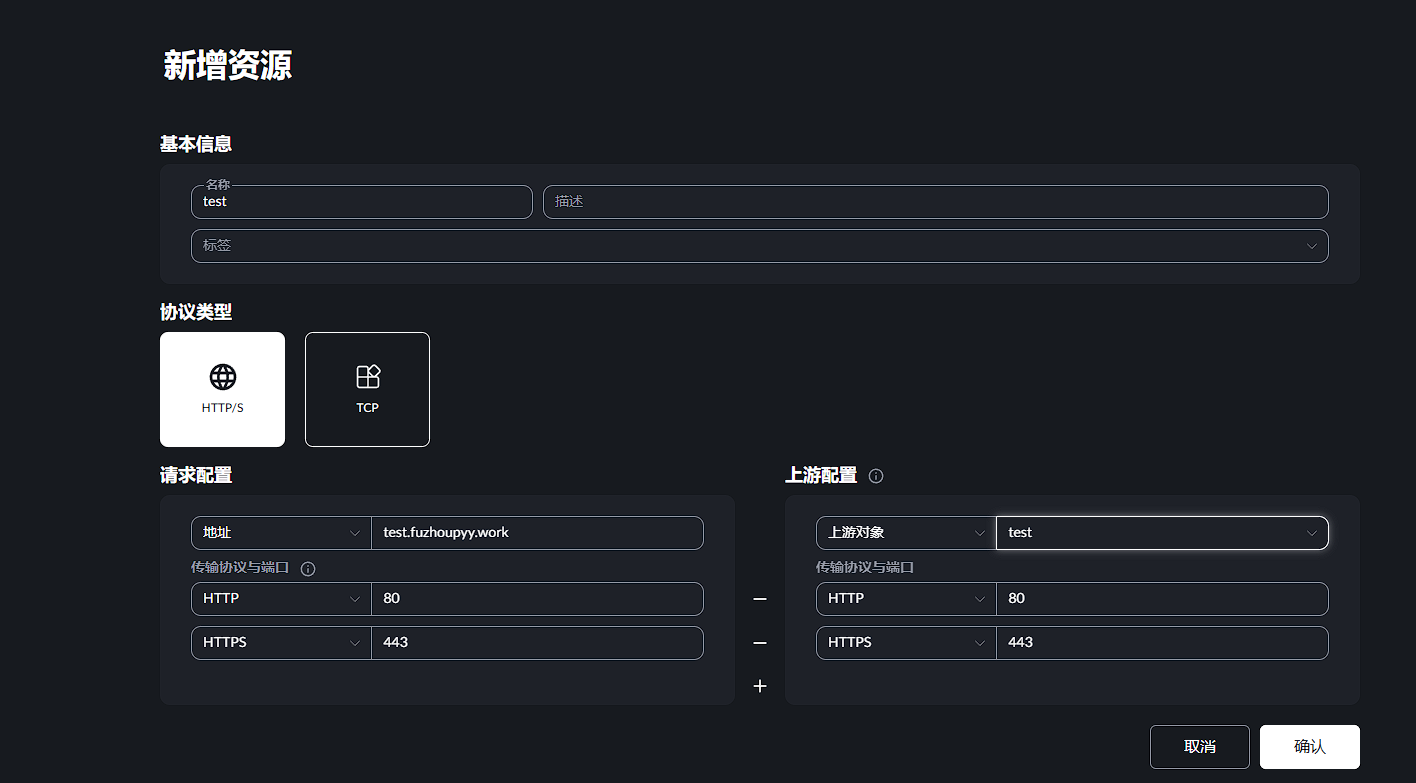The width and height of the screenshot is (1416, 783).
Task: Change request HTTPS protocol dropdown
Action: coord(281,643)
